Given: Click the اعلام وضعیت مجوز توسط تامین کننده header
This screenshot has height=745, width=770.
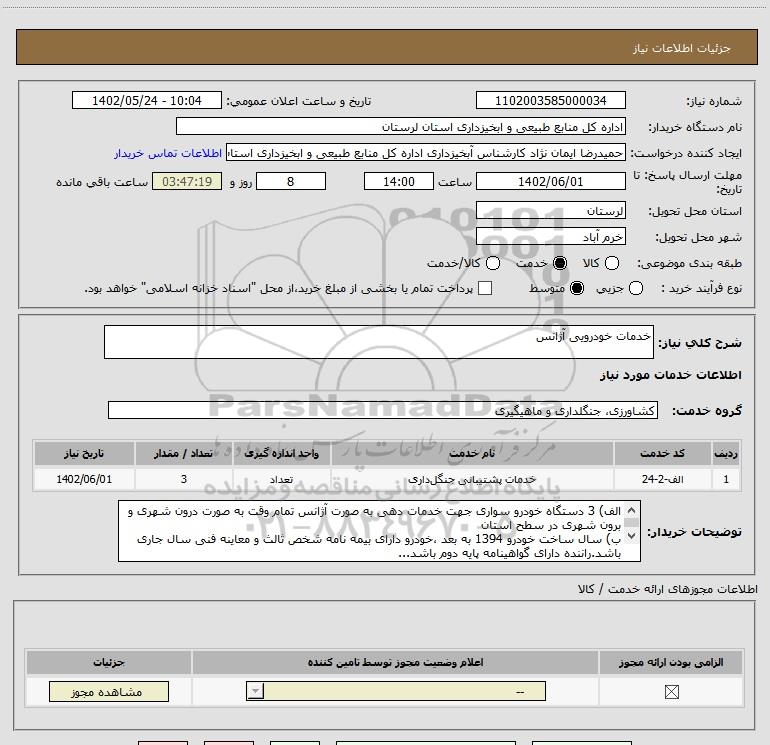Looking at the screenshot, I should pos(395,662).
